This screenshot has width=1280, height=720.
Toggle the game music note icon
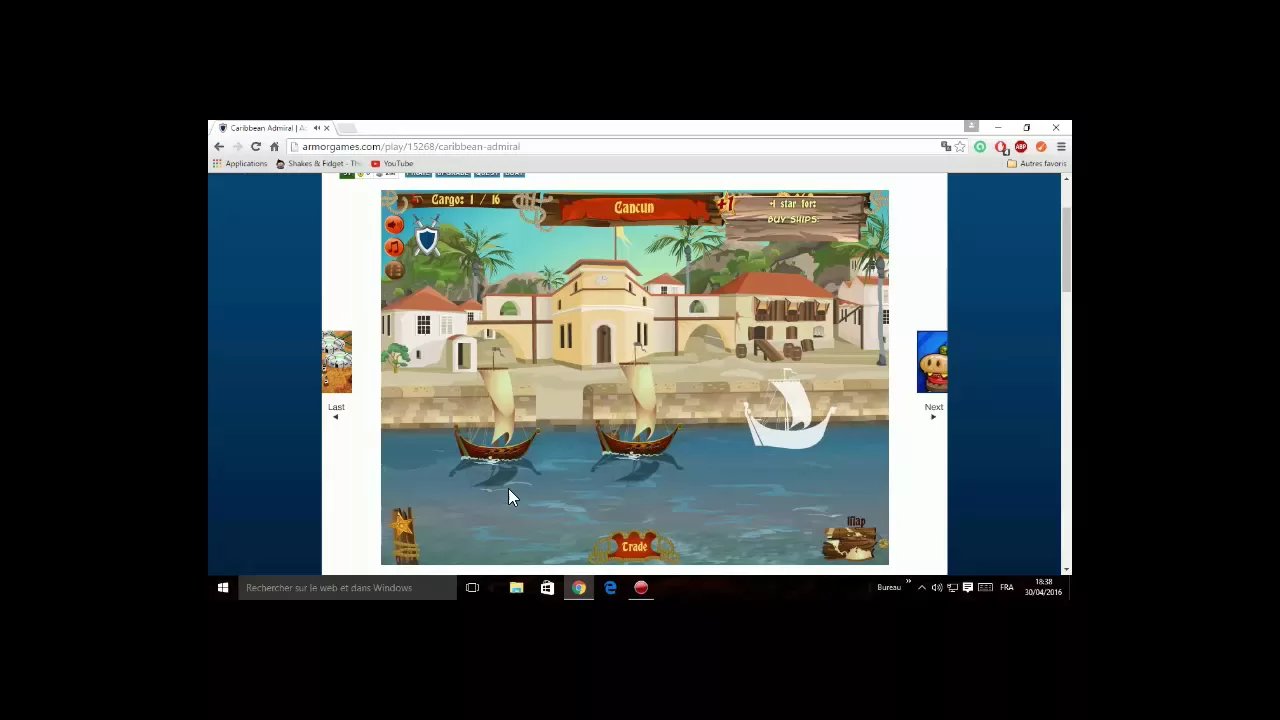395,247
